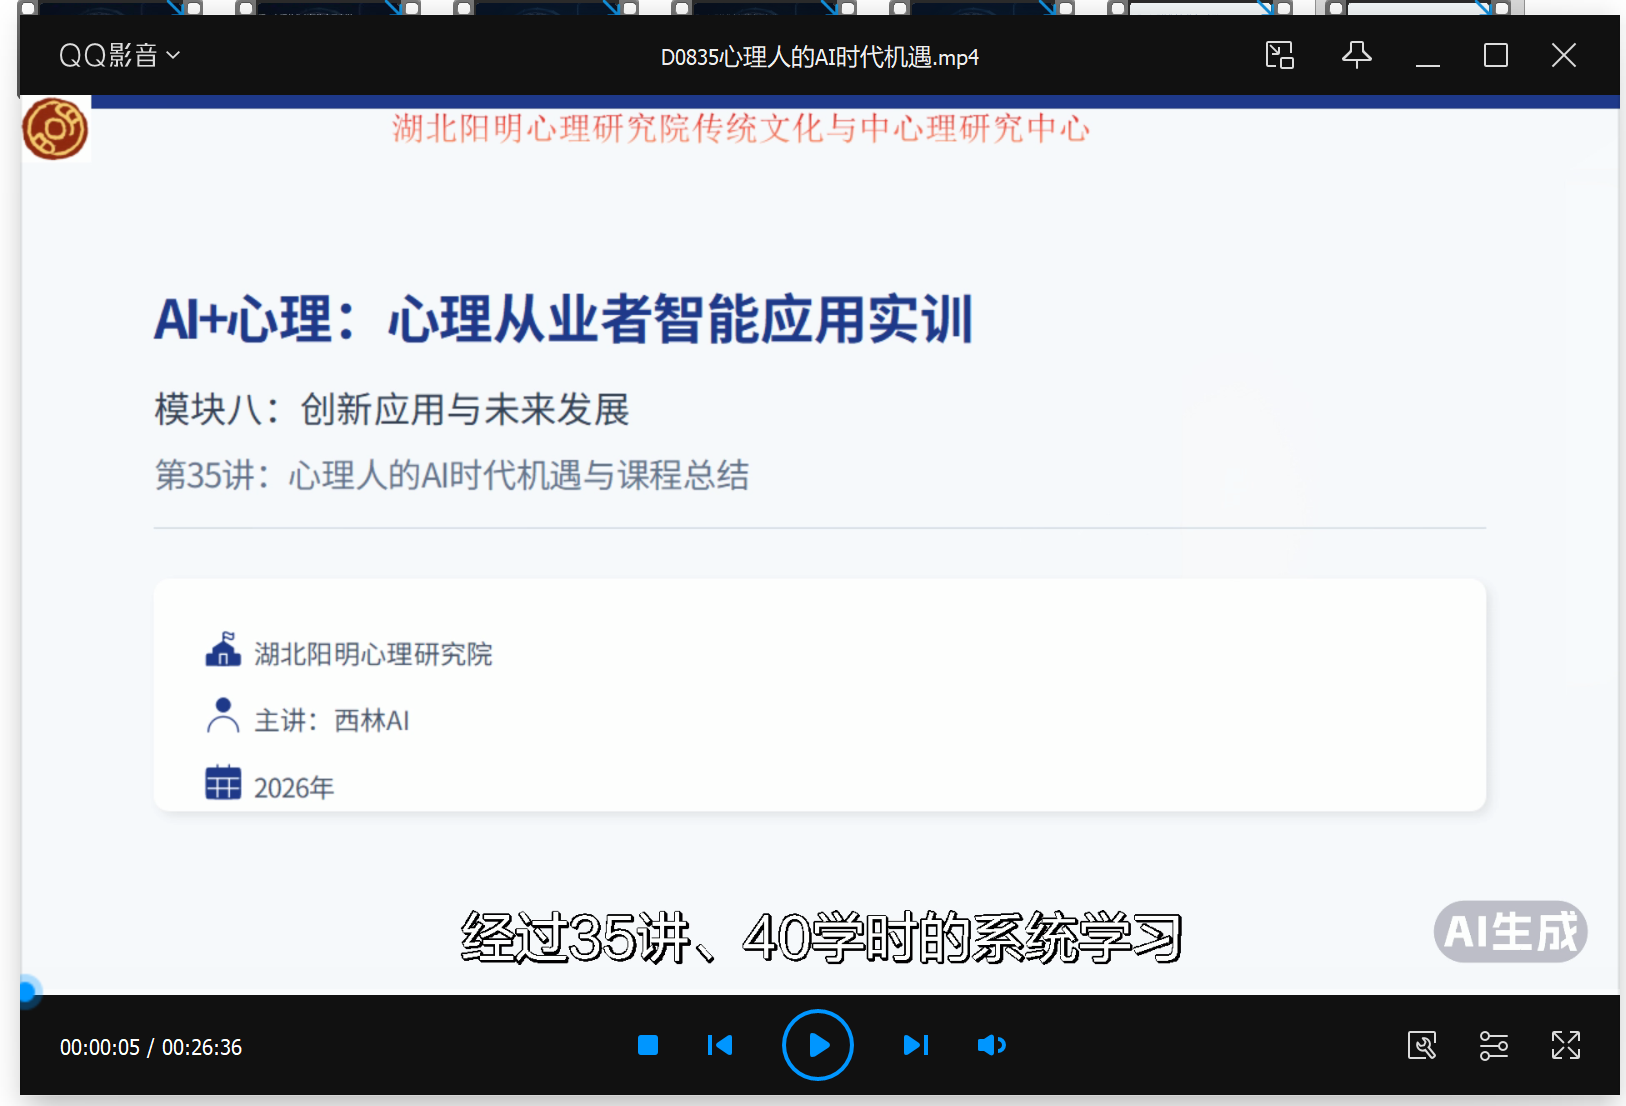This screenshot has height=1106, width=1626.
Task: Skip to the next video
Action: click(915, 1045)
